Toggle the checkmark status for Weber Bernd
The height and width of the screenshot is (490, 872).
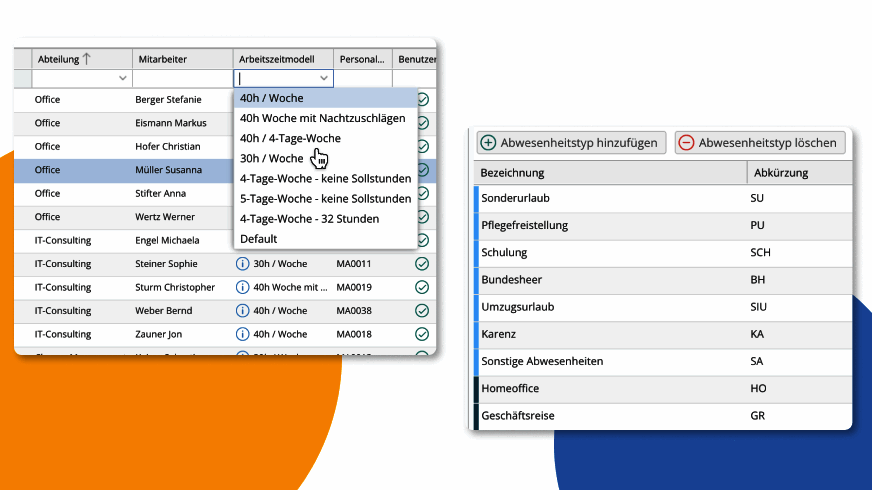422,310
